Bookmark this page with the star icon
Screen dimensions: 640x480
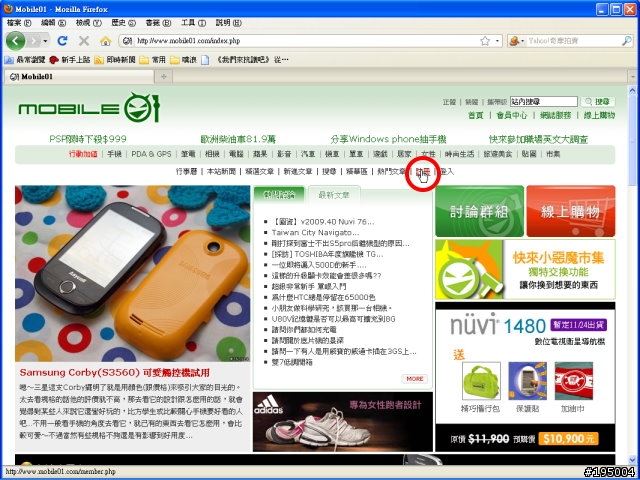484,41
